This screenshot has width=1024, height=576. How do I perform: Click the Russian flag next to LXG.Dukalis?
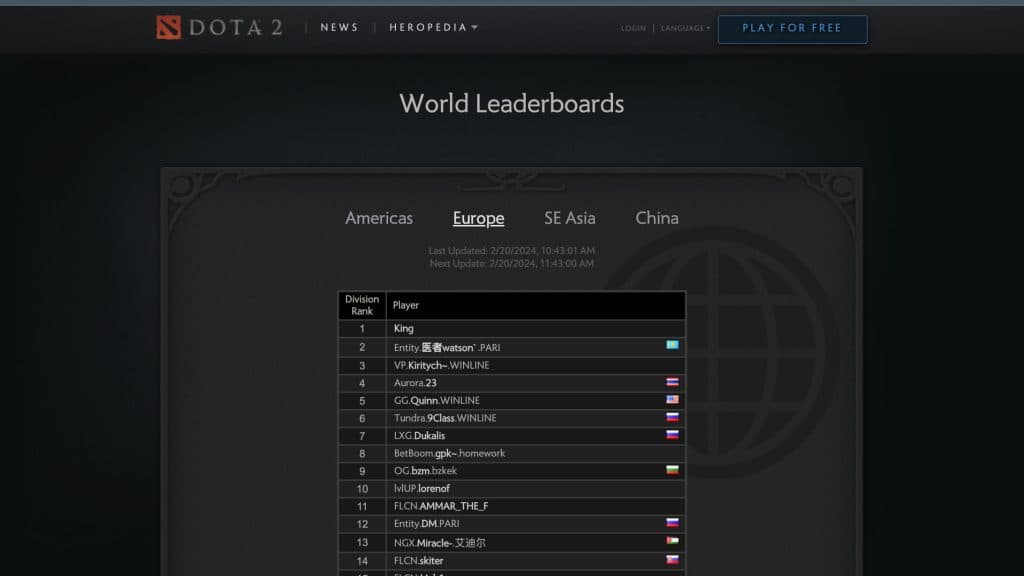tap(672, 436)
